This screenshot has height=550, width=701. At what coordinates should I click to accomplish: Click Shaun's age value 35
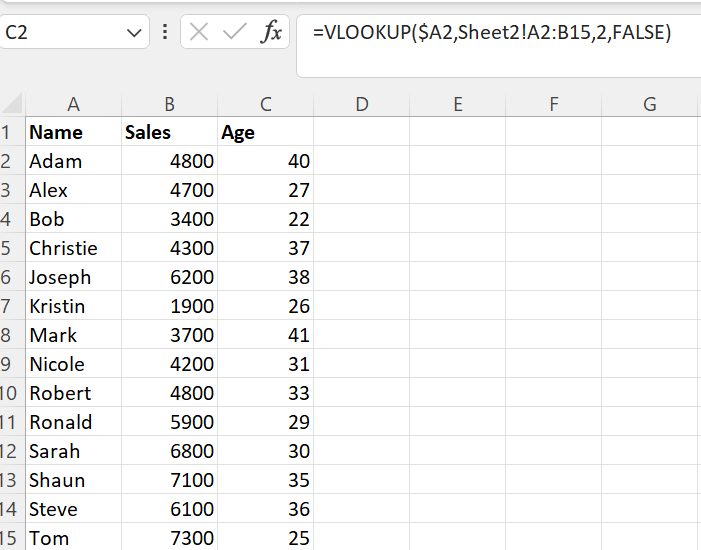(x=266, y=479)
